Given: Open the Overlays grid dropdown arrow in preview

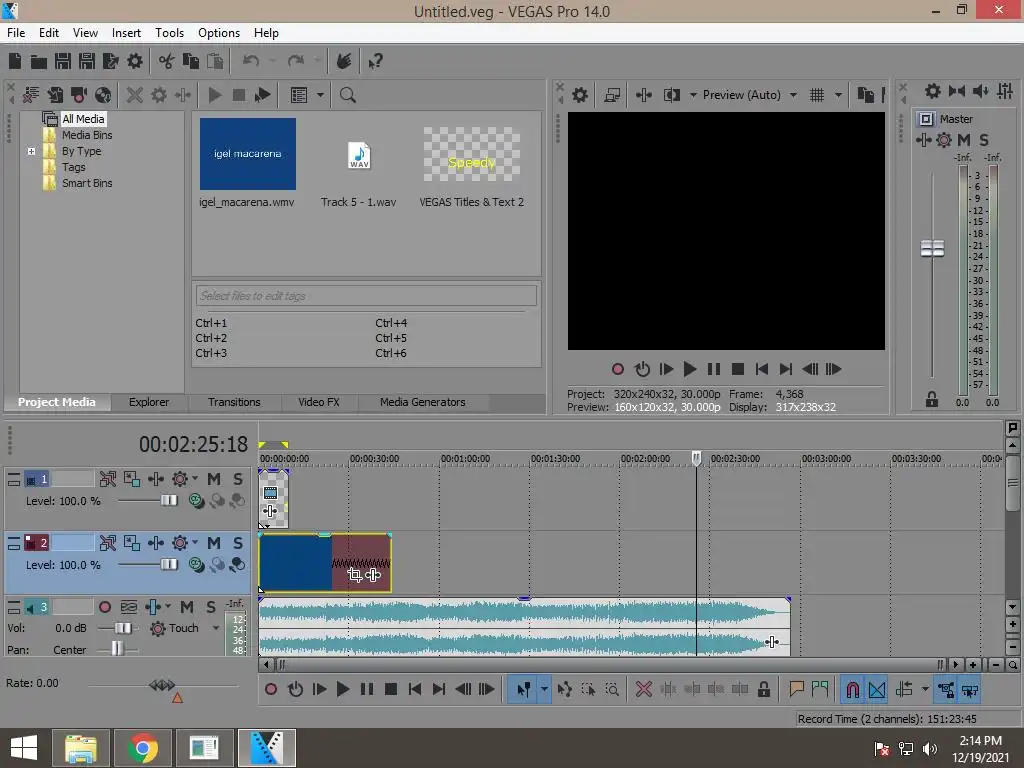Looking at the screenshot, I should 839,95.
